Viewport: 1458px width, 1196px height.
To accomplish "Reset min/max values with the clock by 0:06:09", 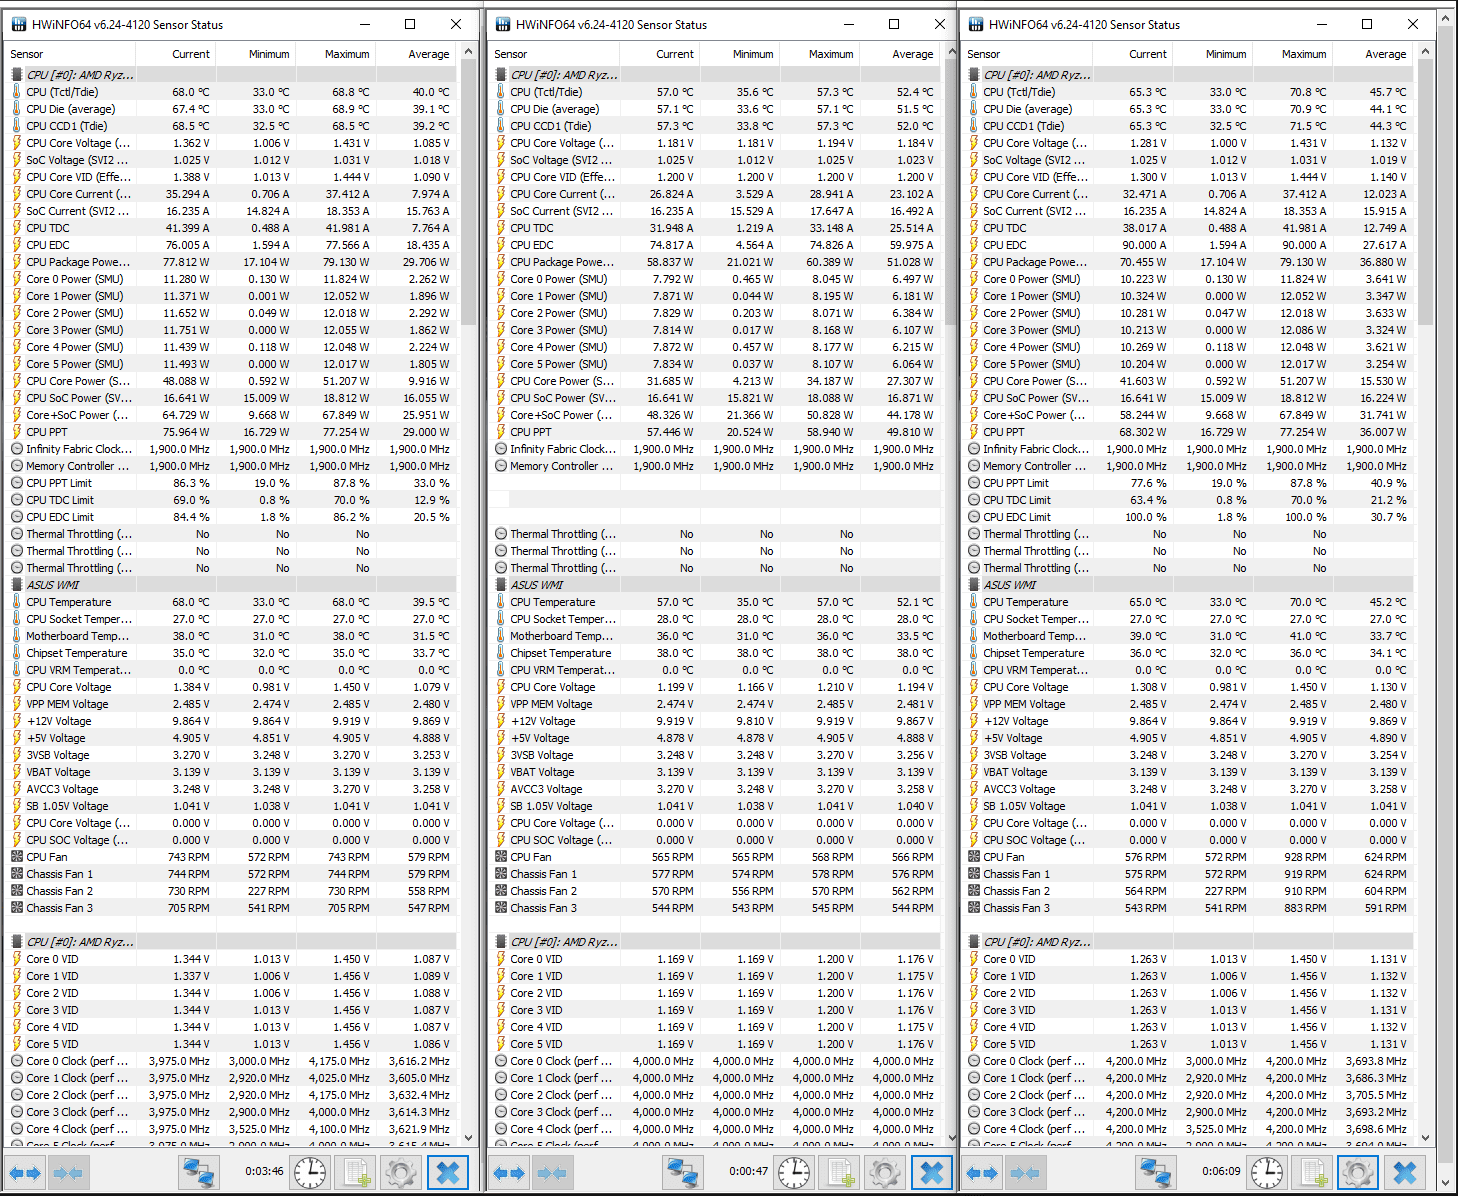I will [1267, 1172].
